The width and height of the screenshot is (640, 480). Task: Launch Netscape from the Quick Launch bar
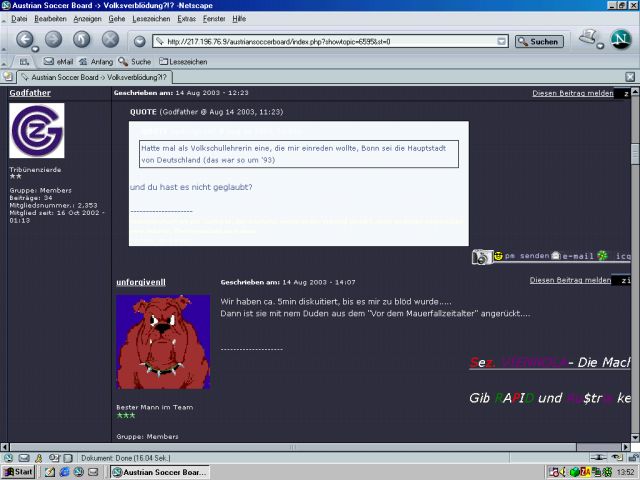[x=78, y=472]
